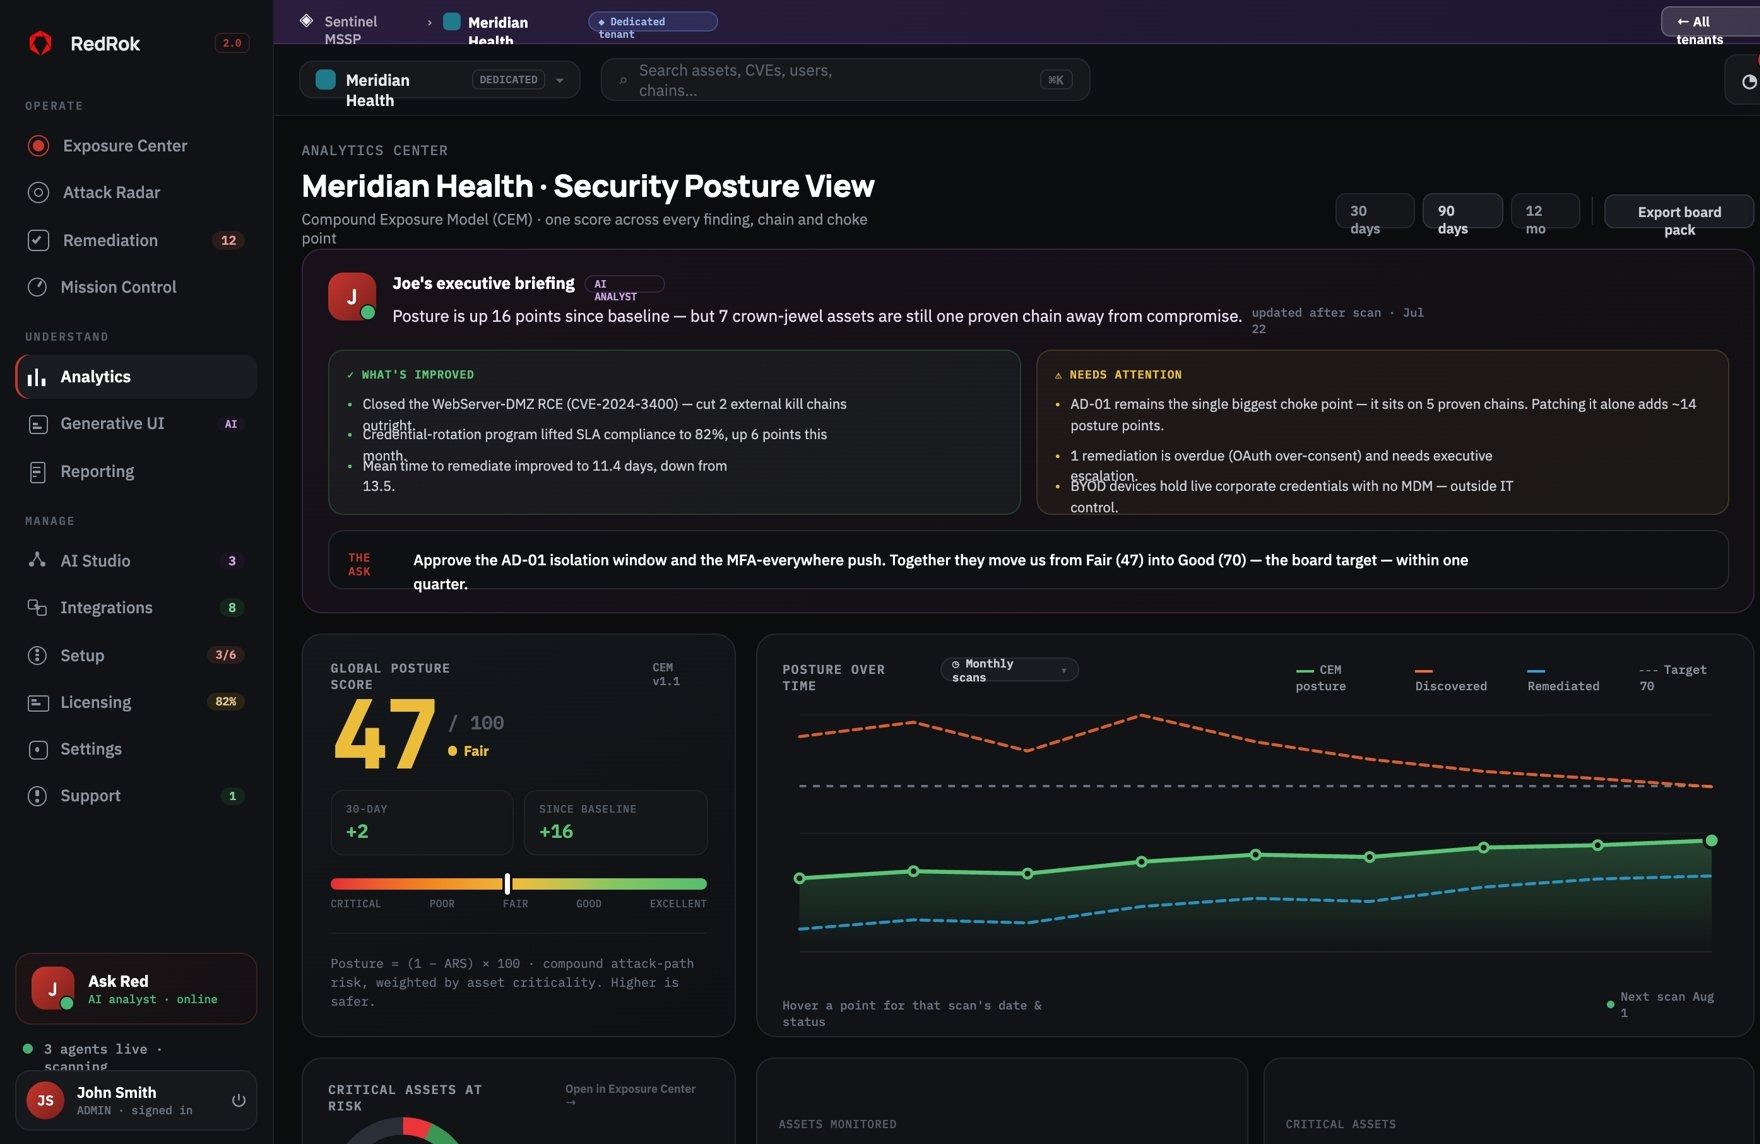Open Exposure Center from sidebar

(136, 146)
